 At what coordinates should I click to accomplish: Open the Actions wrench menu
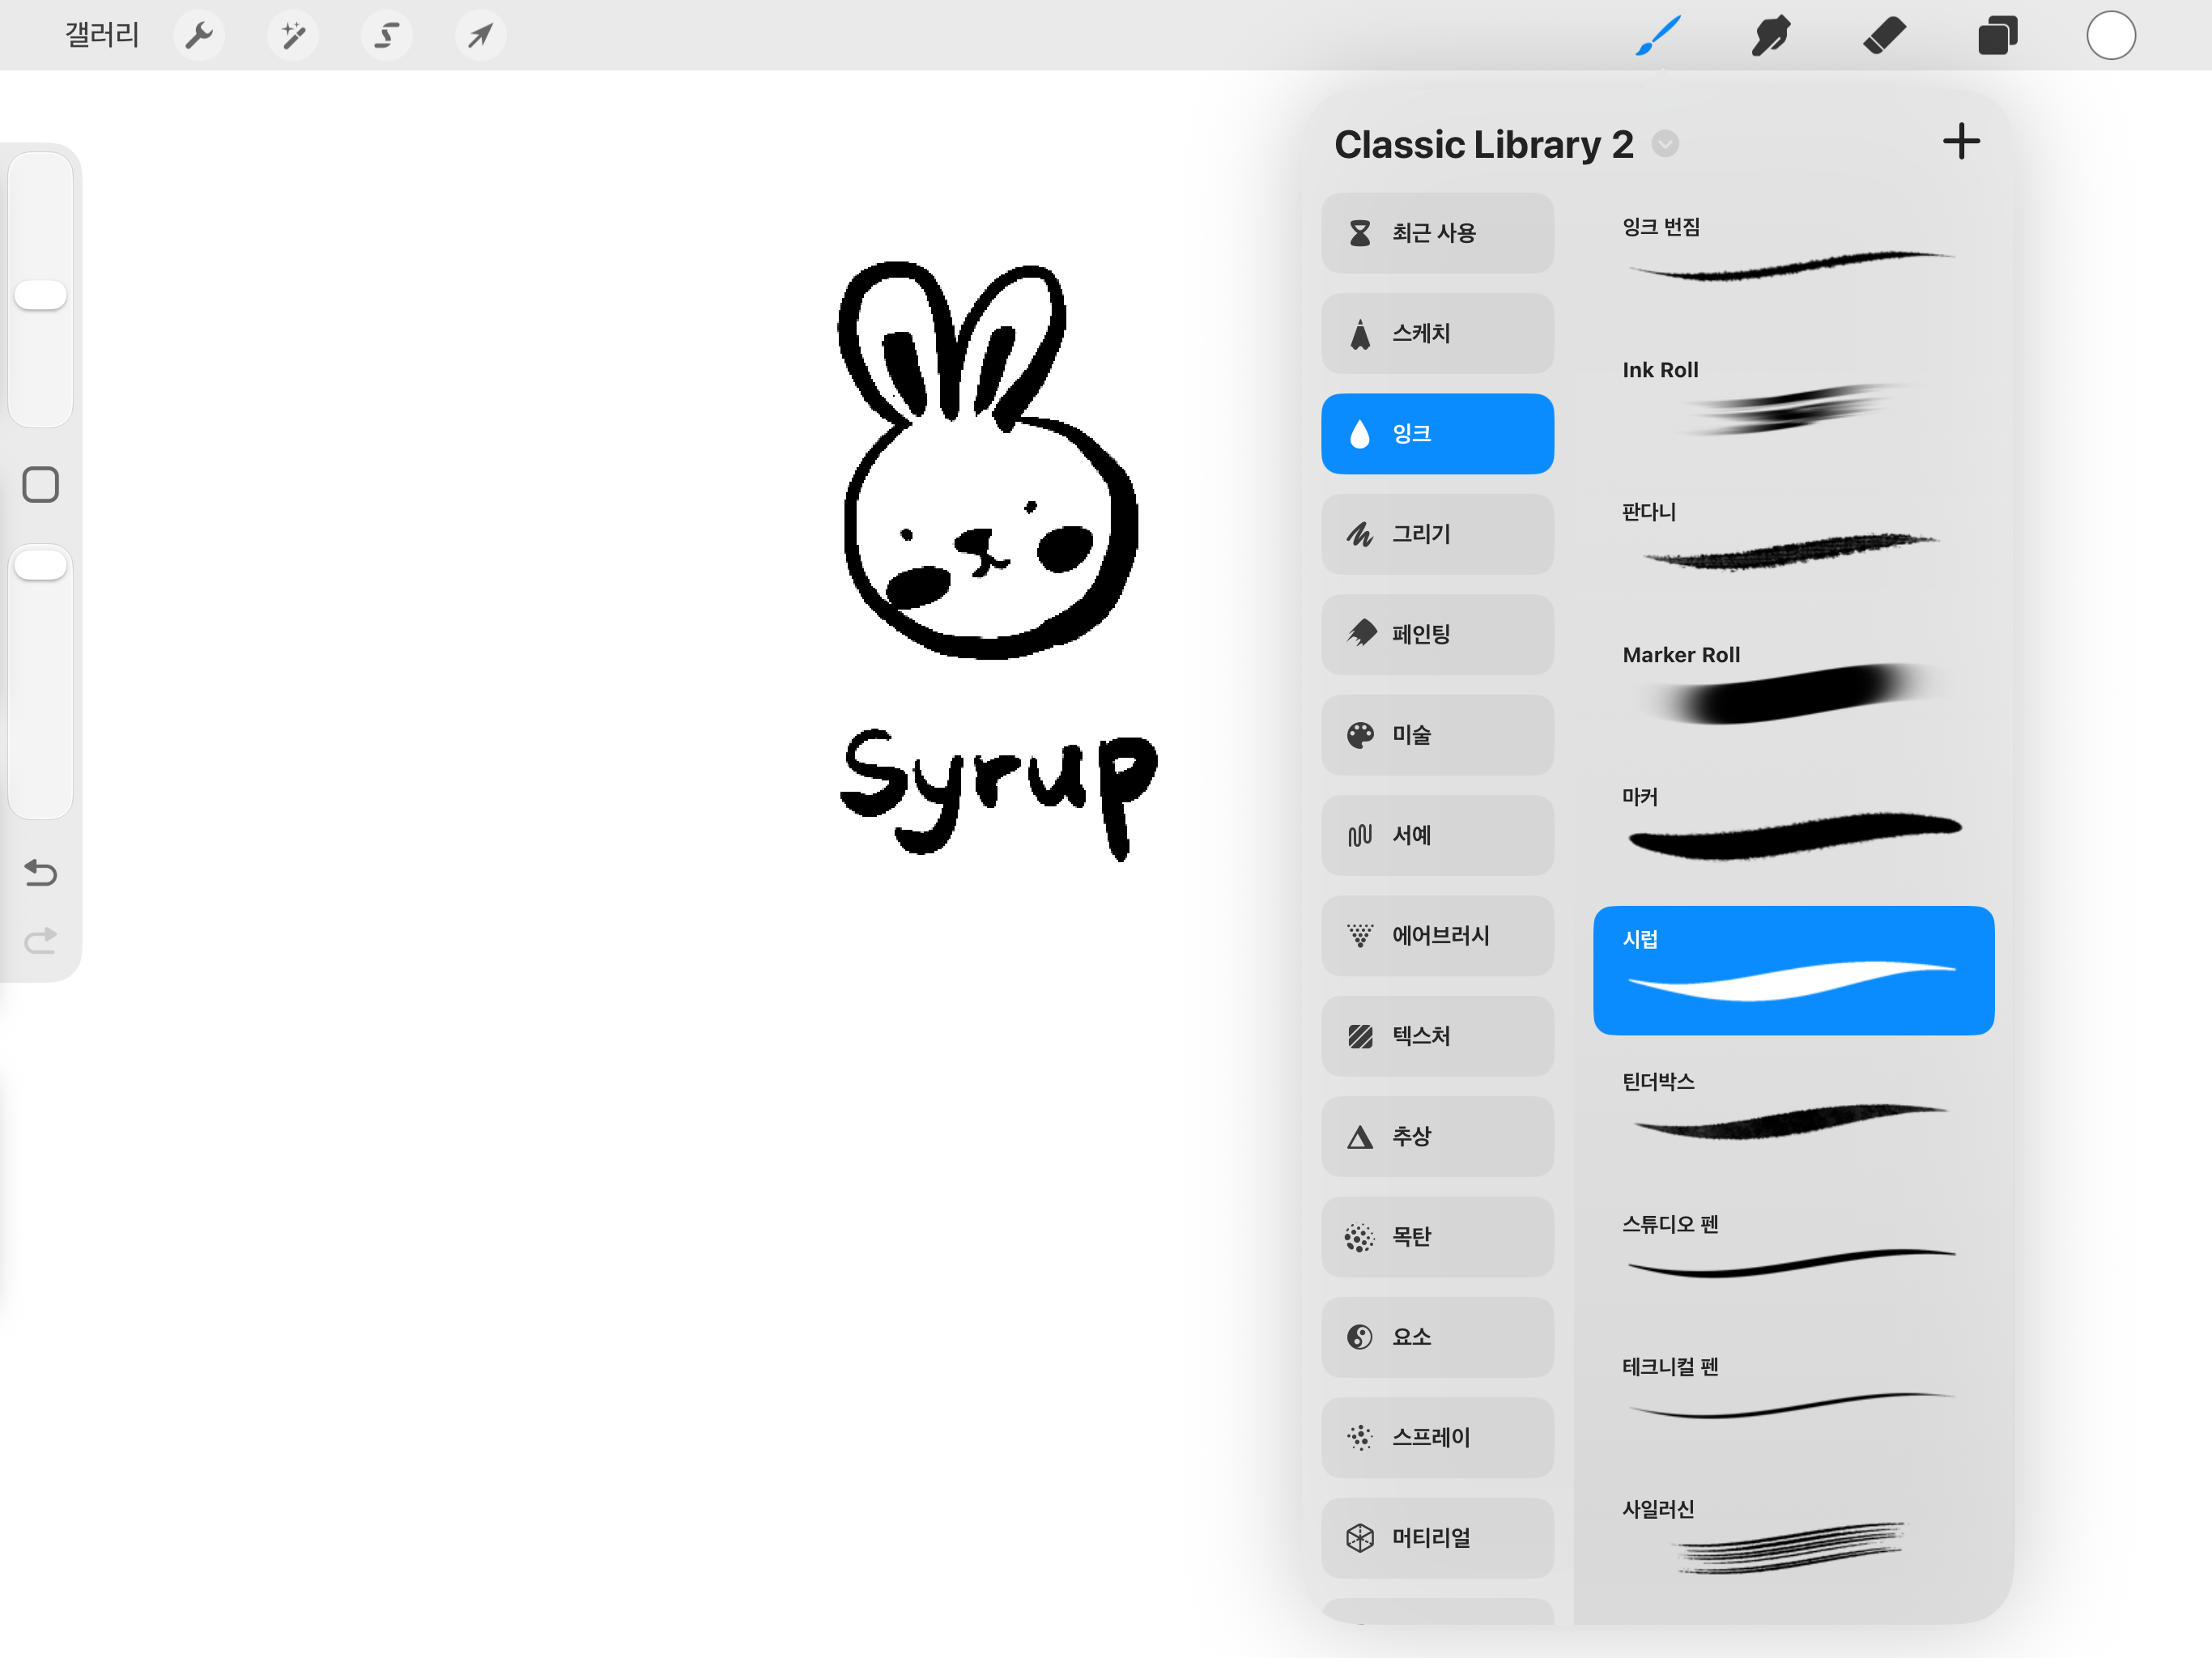199,36
